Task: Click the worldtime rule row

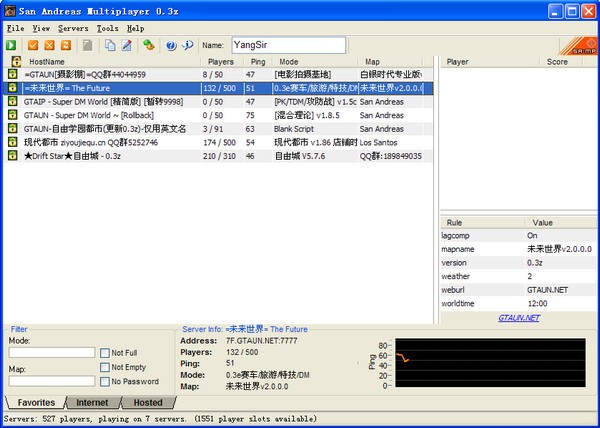Action: tap(518, 303)
